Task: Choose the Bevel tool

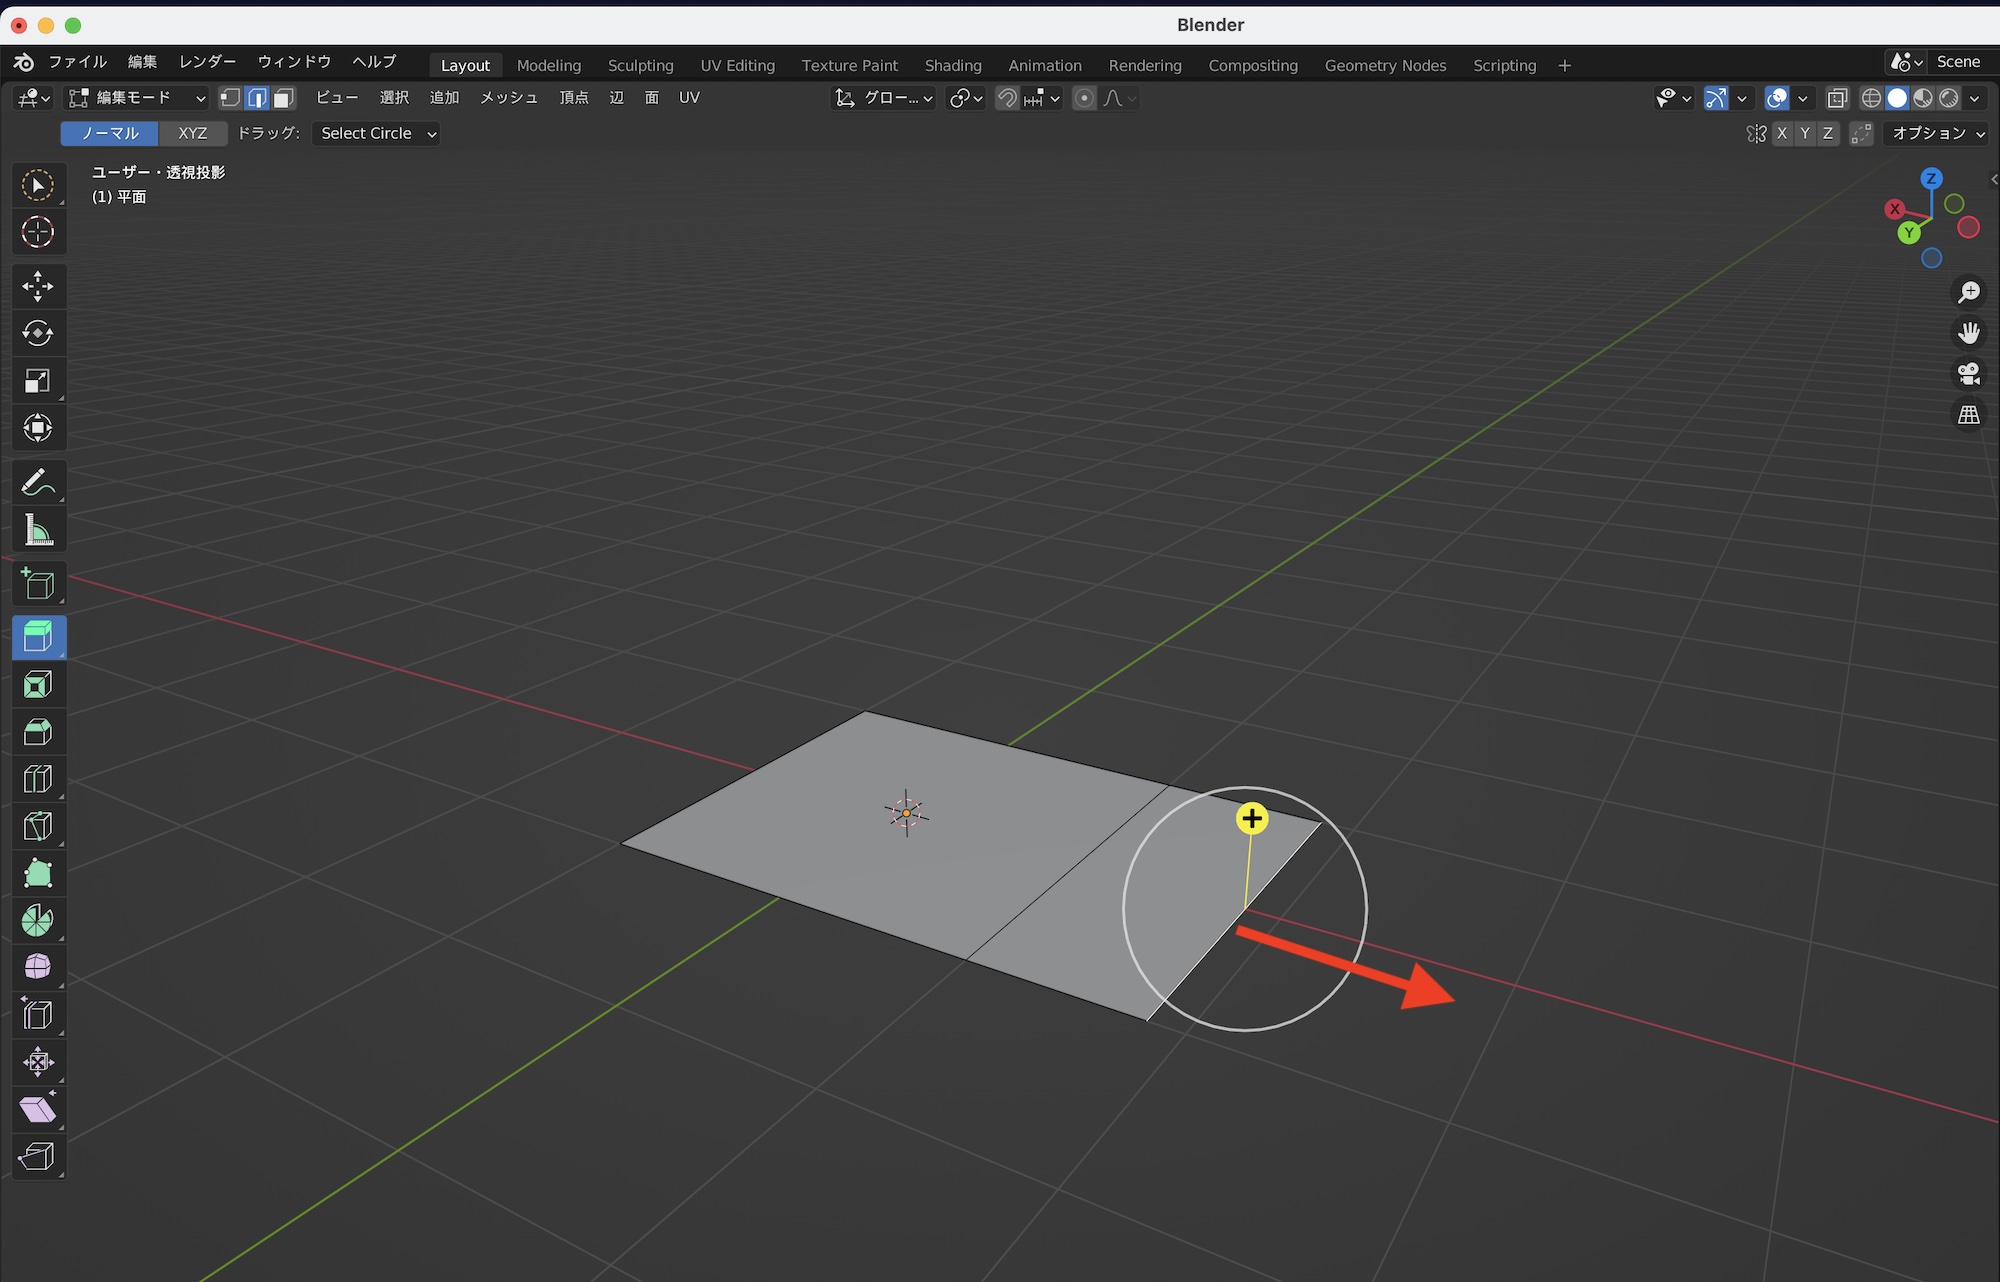Action: coord(38,732)
